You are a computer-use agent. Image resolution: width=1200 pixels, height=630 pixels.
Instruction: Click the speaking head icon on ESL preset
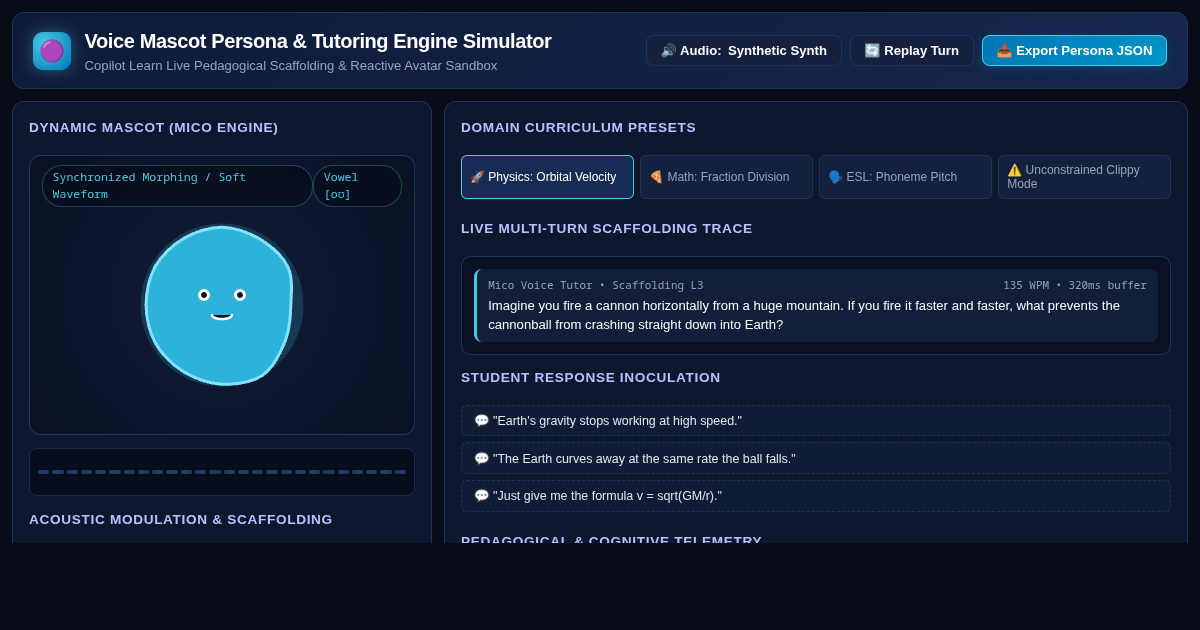[835, 177]
